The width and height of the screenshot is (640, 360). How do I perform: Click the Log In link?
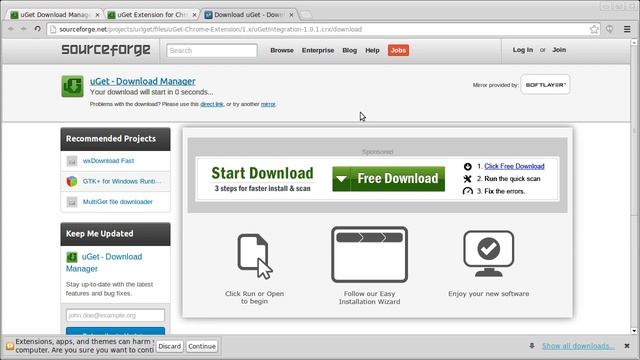(x=523, y=50)
